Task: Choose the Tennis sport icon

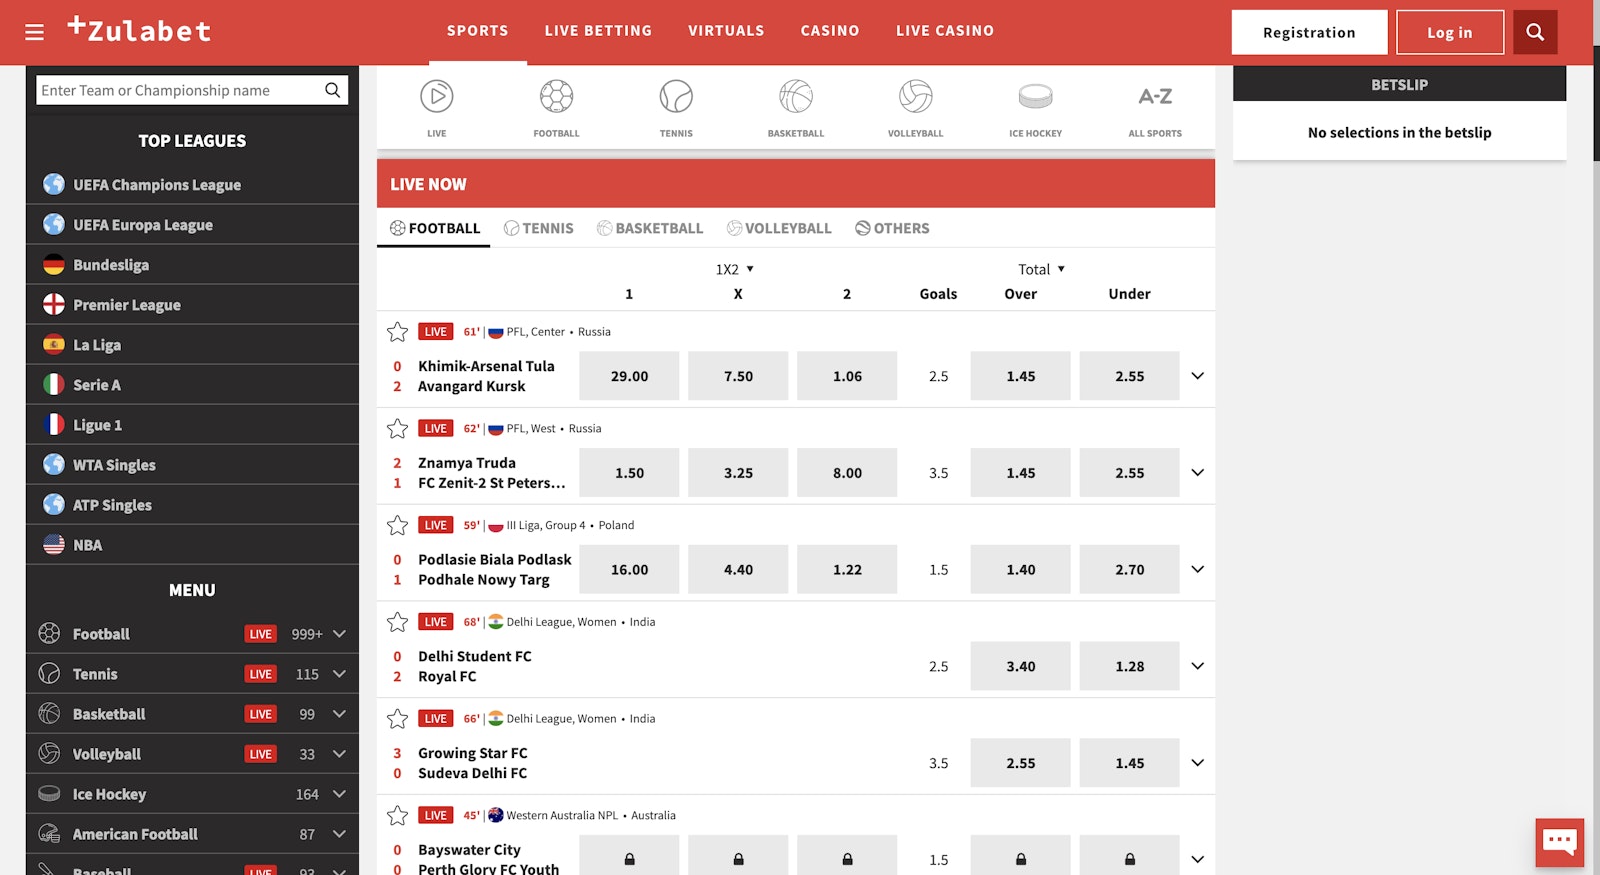Action: coord(676,97)
